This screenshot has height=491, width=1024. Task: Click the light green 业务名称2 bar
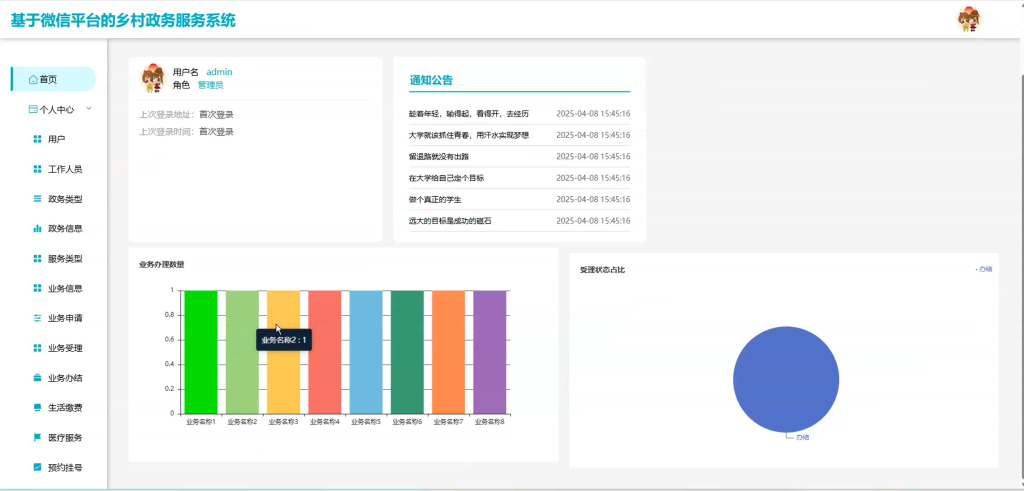(x=242, y=352)
